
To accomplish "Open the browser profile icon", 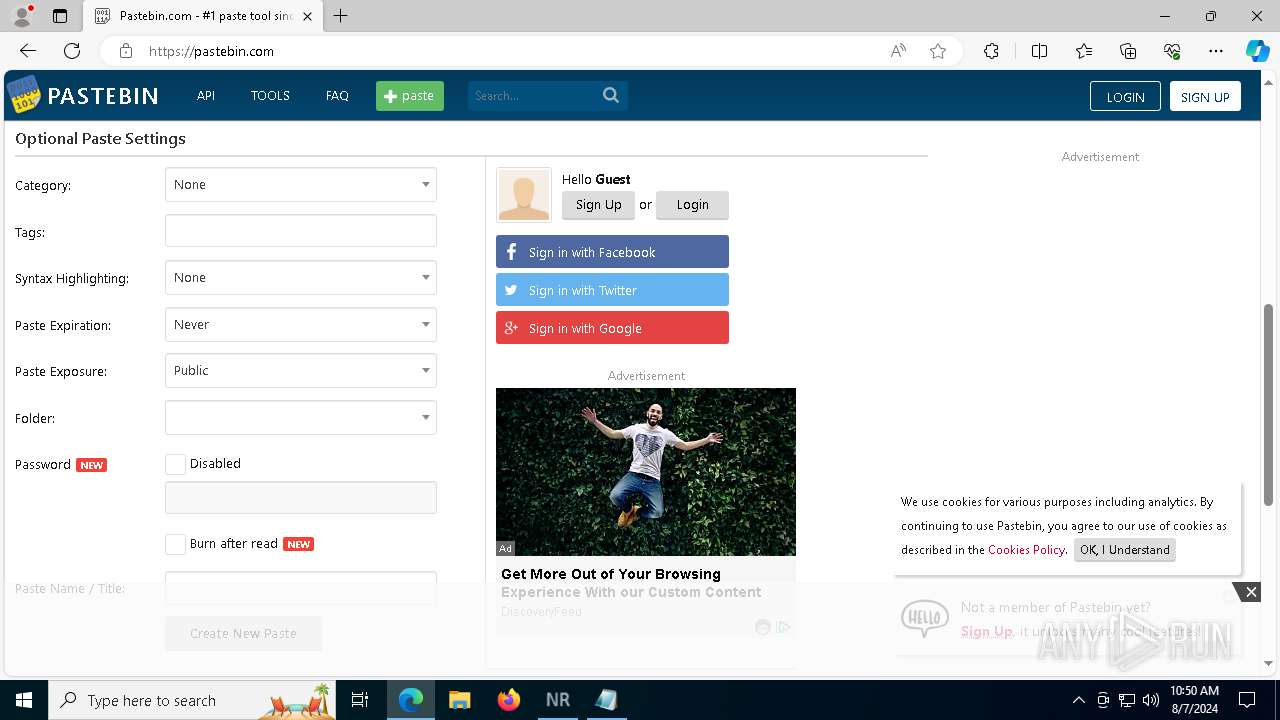I will pyautogui.click(x=22, y=16).
